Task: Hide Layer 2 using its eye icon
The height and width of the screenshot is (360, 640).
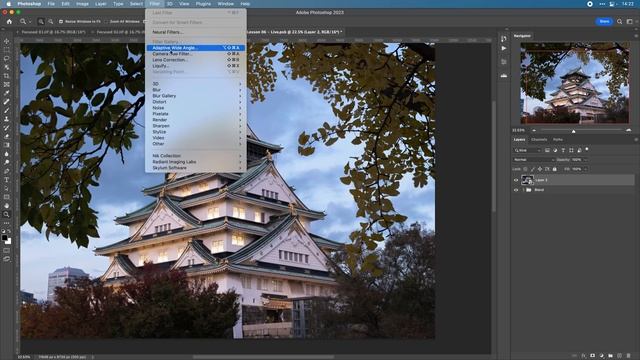Action: [516, 180]
